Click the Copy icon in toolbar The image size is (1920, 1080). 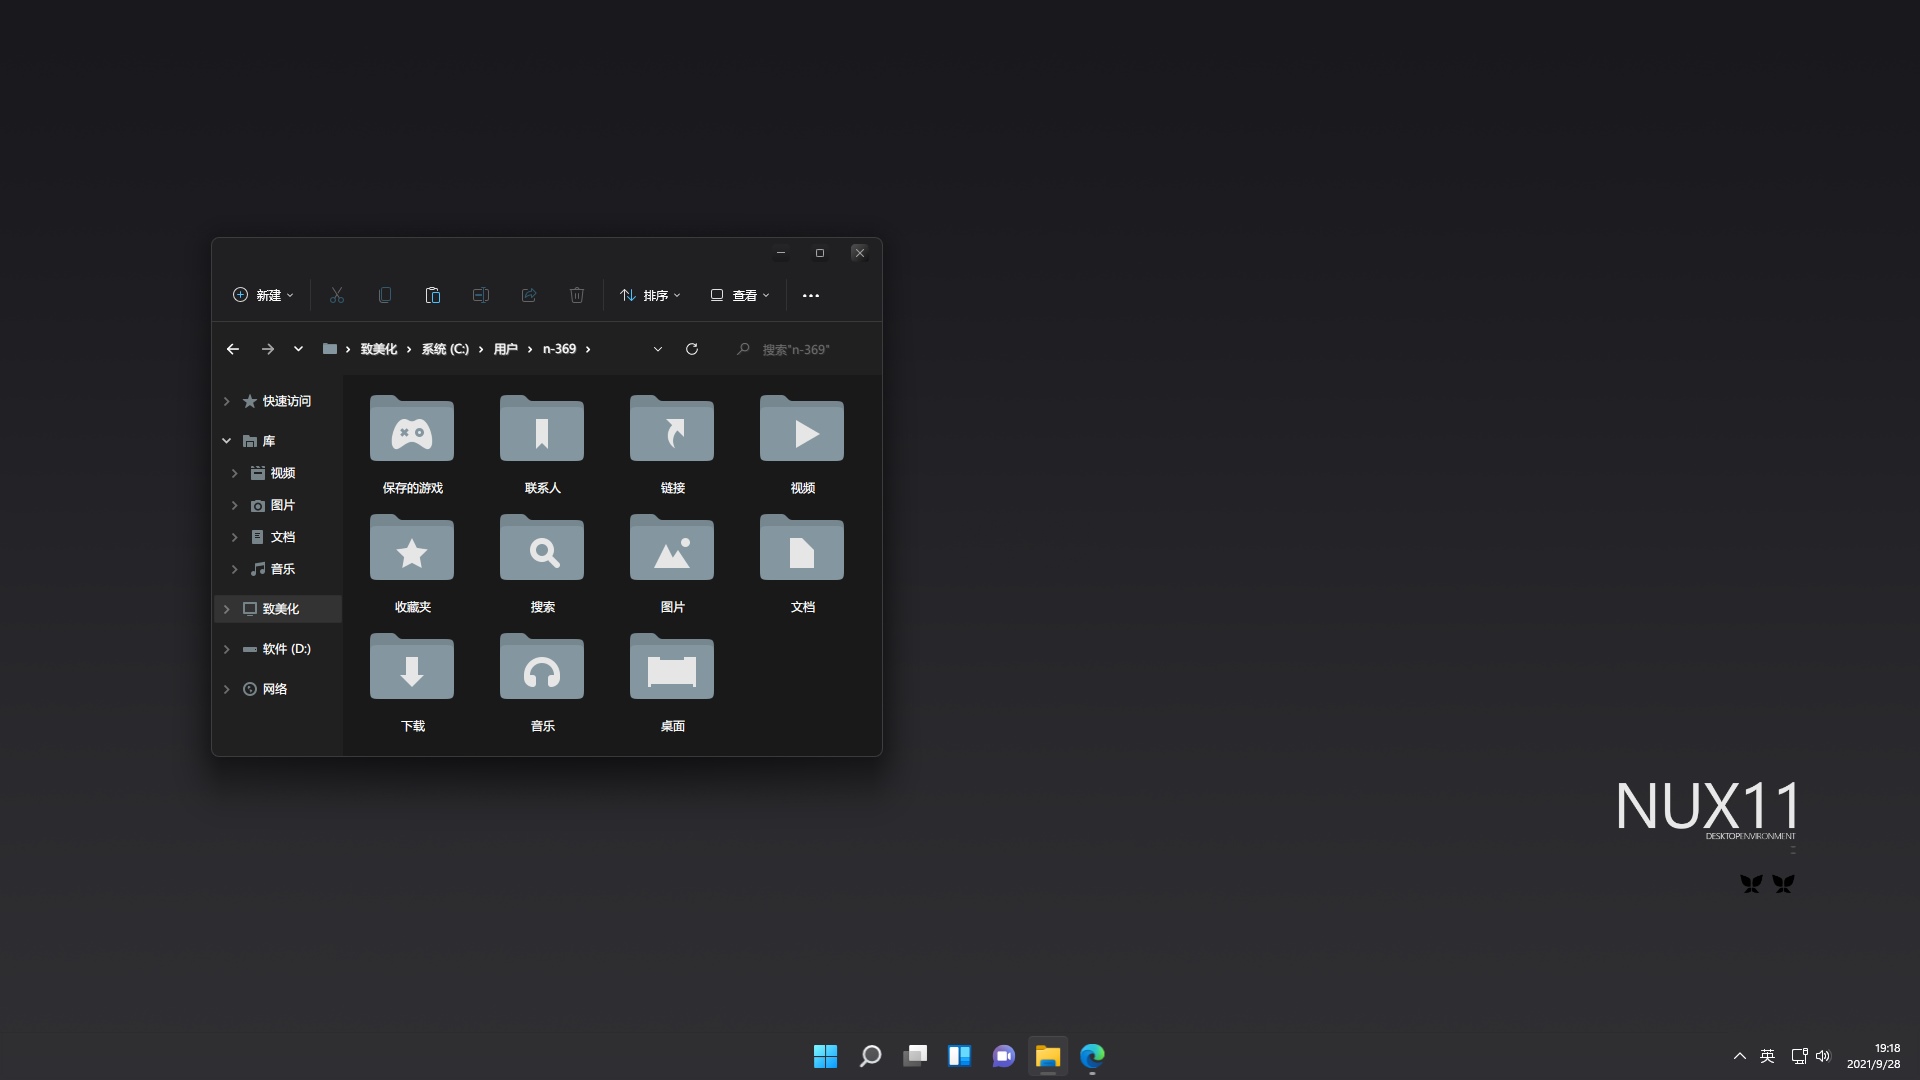[x=385, y=295]
